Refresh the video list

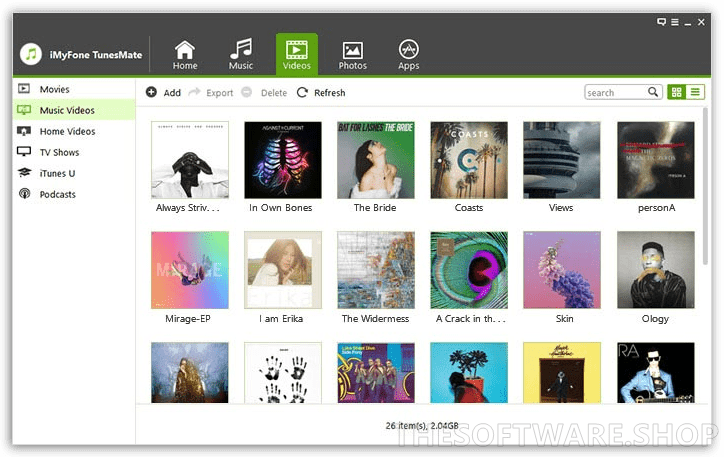(x=321, y=93)
